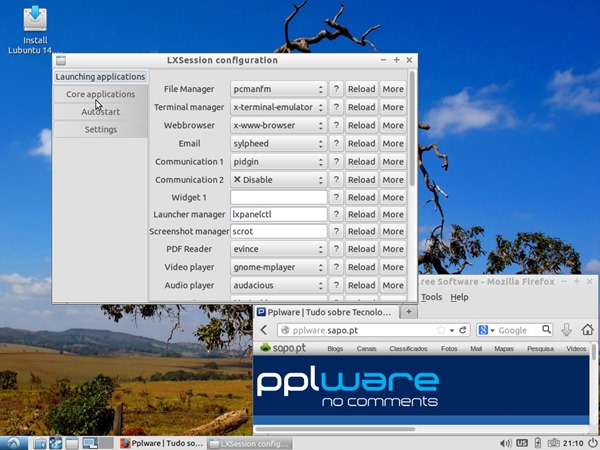The height and width of the screenshot is (450, 600).
Task: Click Firefox back arrow button
Action: point(264,330)
